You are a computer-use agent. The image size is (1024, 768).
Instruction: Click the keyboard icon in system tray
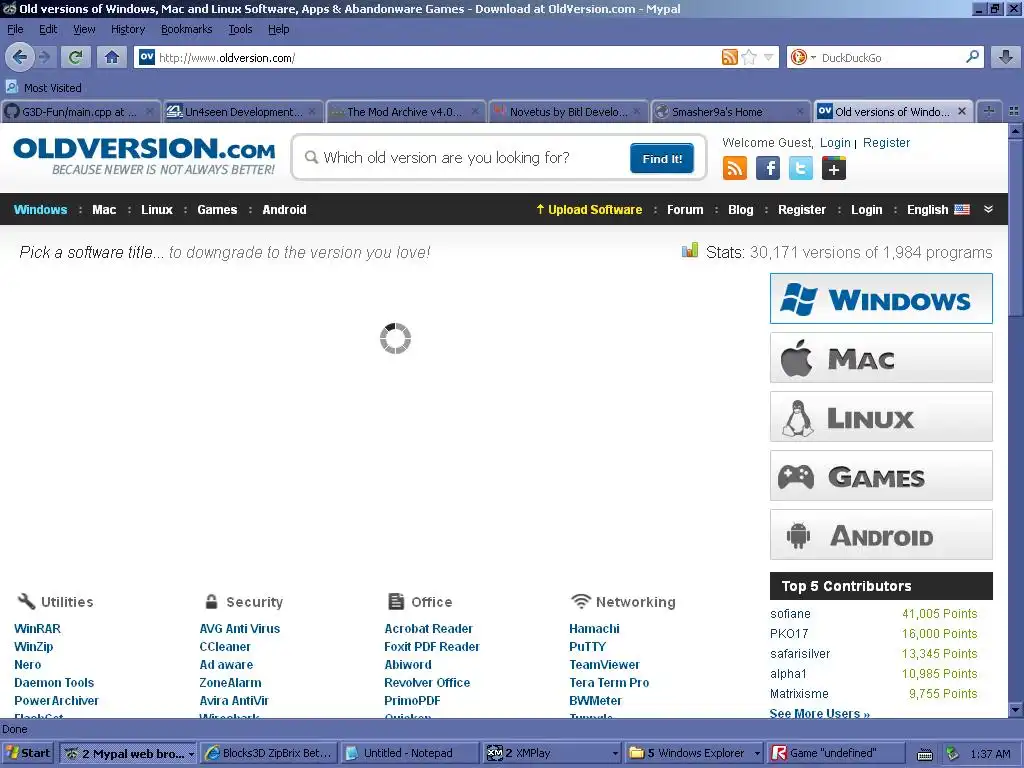tap(925, 754)
